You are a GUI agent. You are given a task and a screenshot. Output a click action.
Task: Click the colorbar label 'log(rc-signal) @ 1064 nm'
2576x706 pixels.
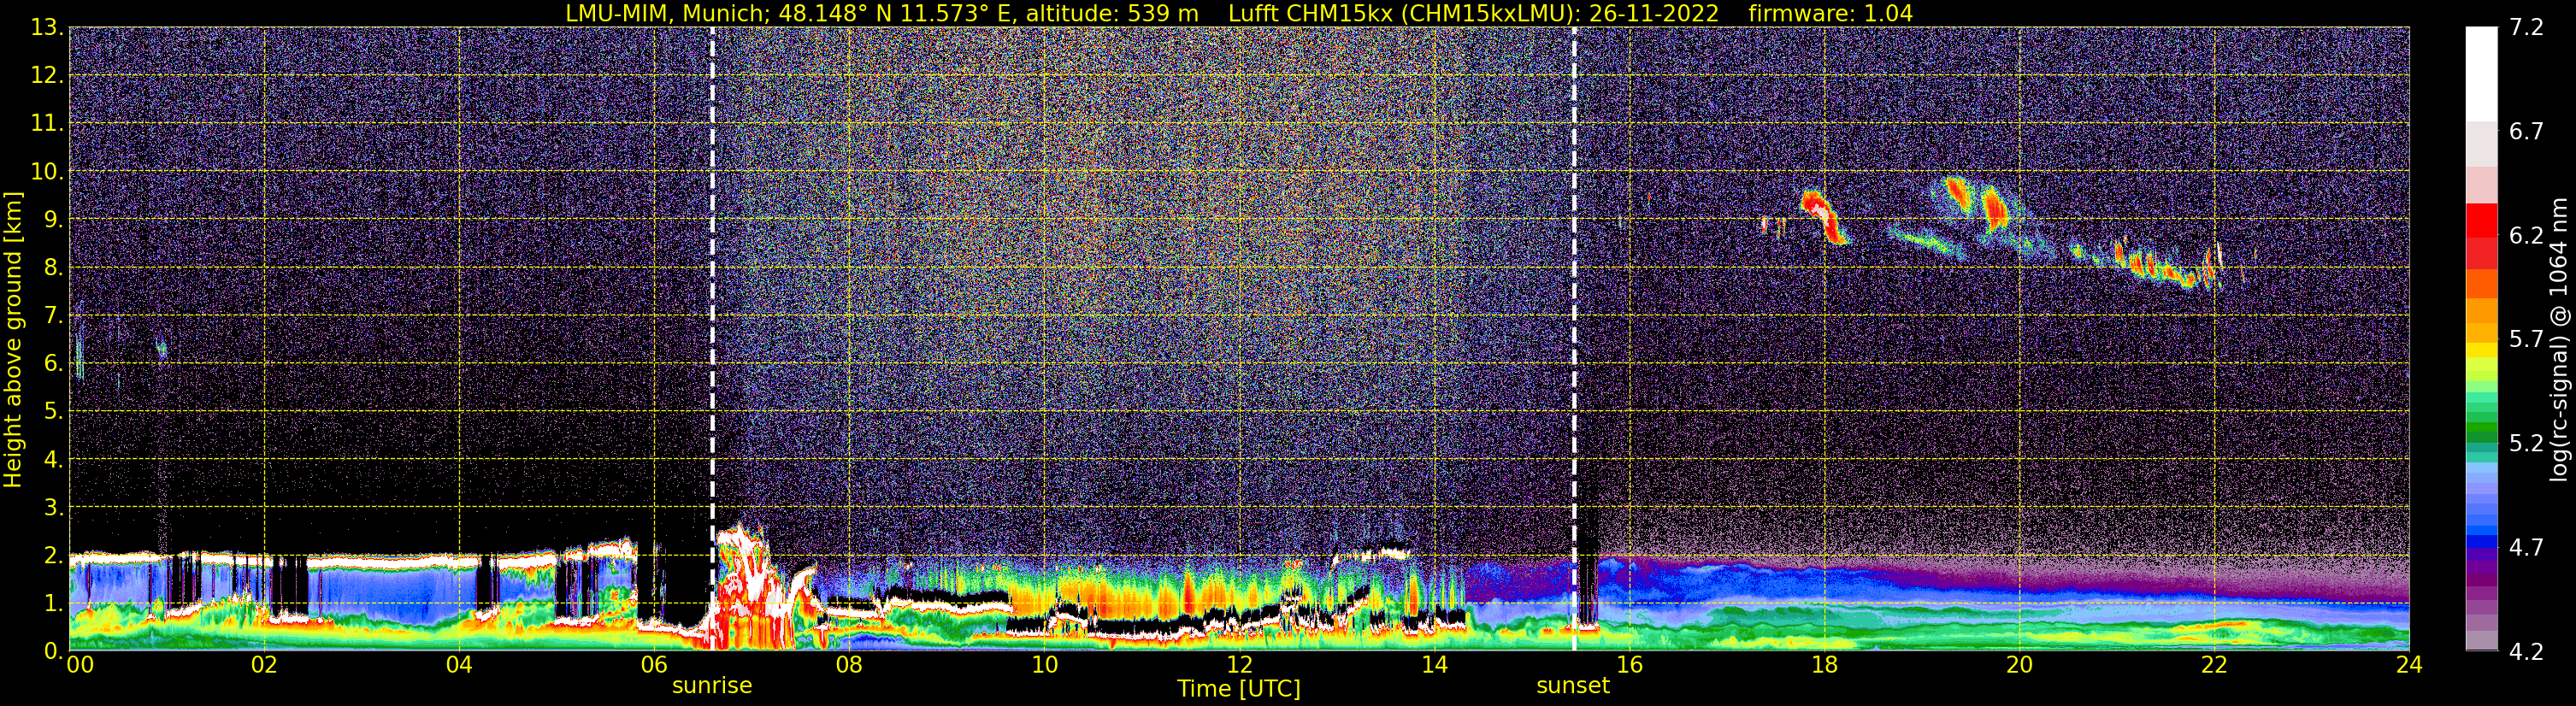2558,339
